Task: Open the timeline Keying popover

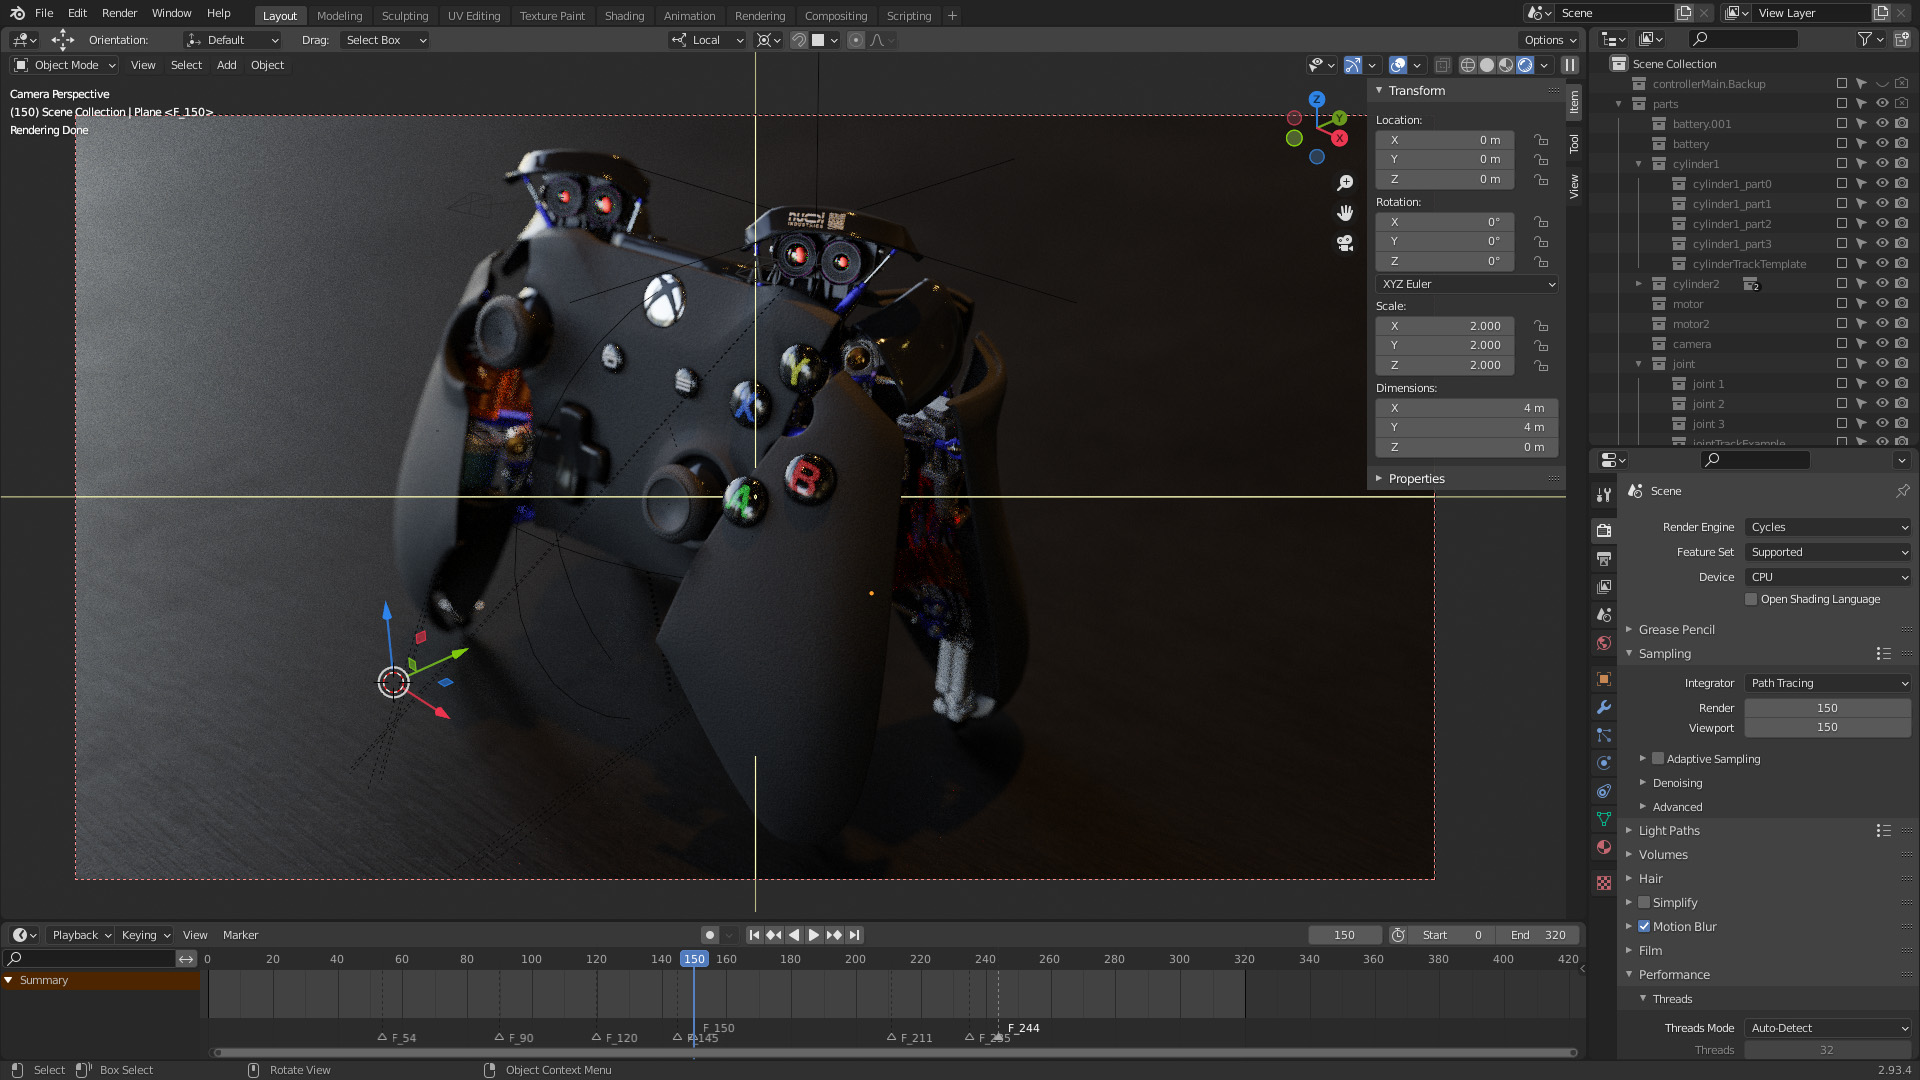Action: point(145,935)
